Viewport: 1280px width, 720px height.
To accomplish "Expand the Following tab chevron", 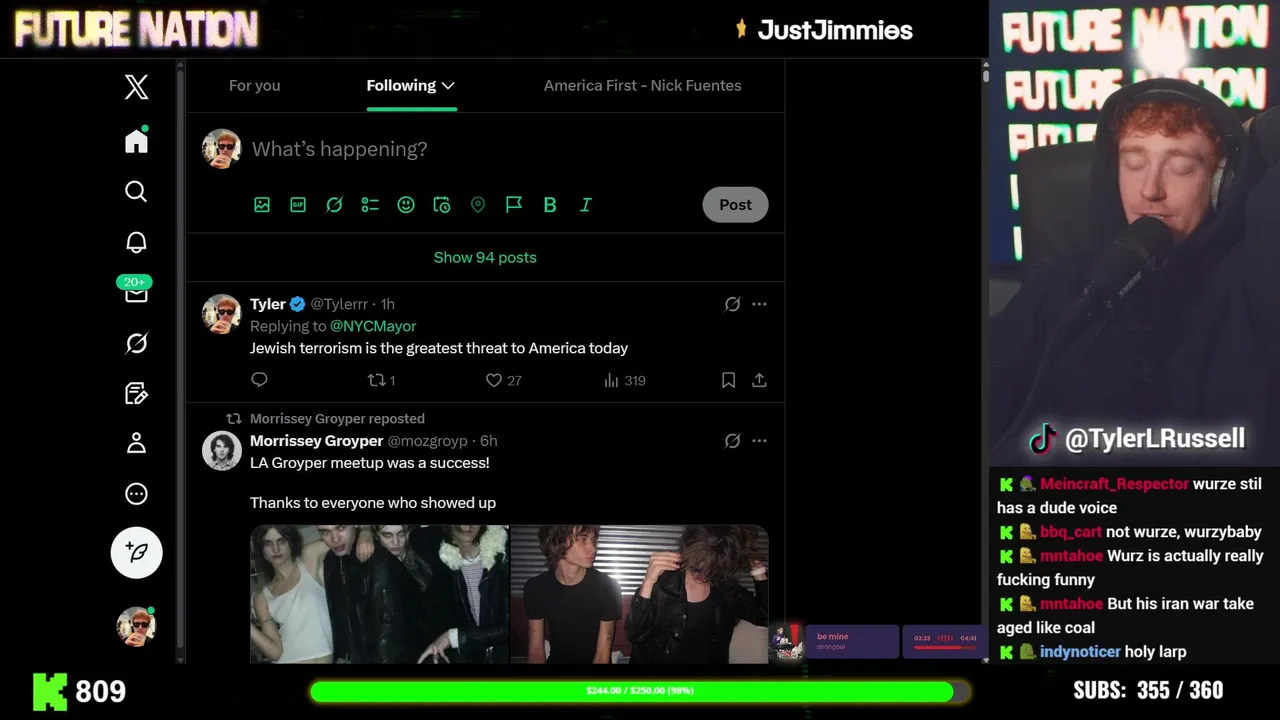I will click(448, 86).
